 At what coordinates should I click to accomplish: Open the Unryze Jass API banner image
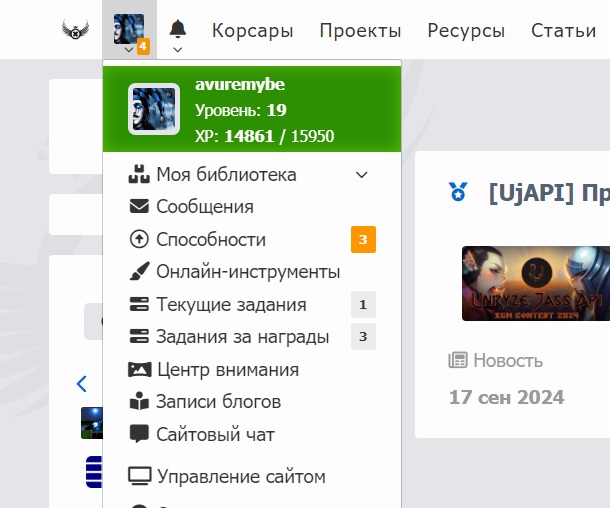pyautogui.click(x=536, y=284)
